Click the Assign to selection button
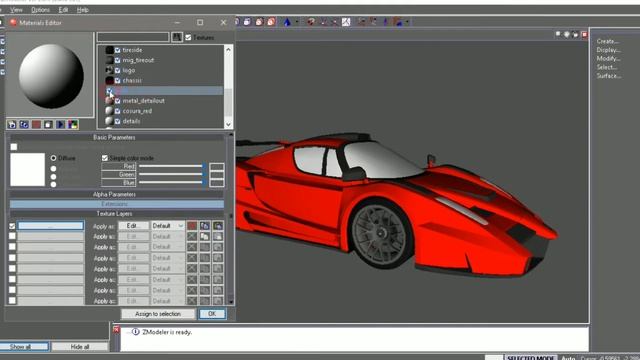Image resolution: width=640 pixels, height=360 pixels. [158, 314]
